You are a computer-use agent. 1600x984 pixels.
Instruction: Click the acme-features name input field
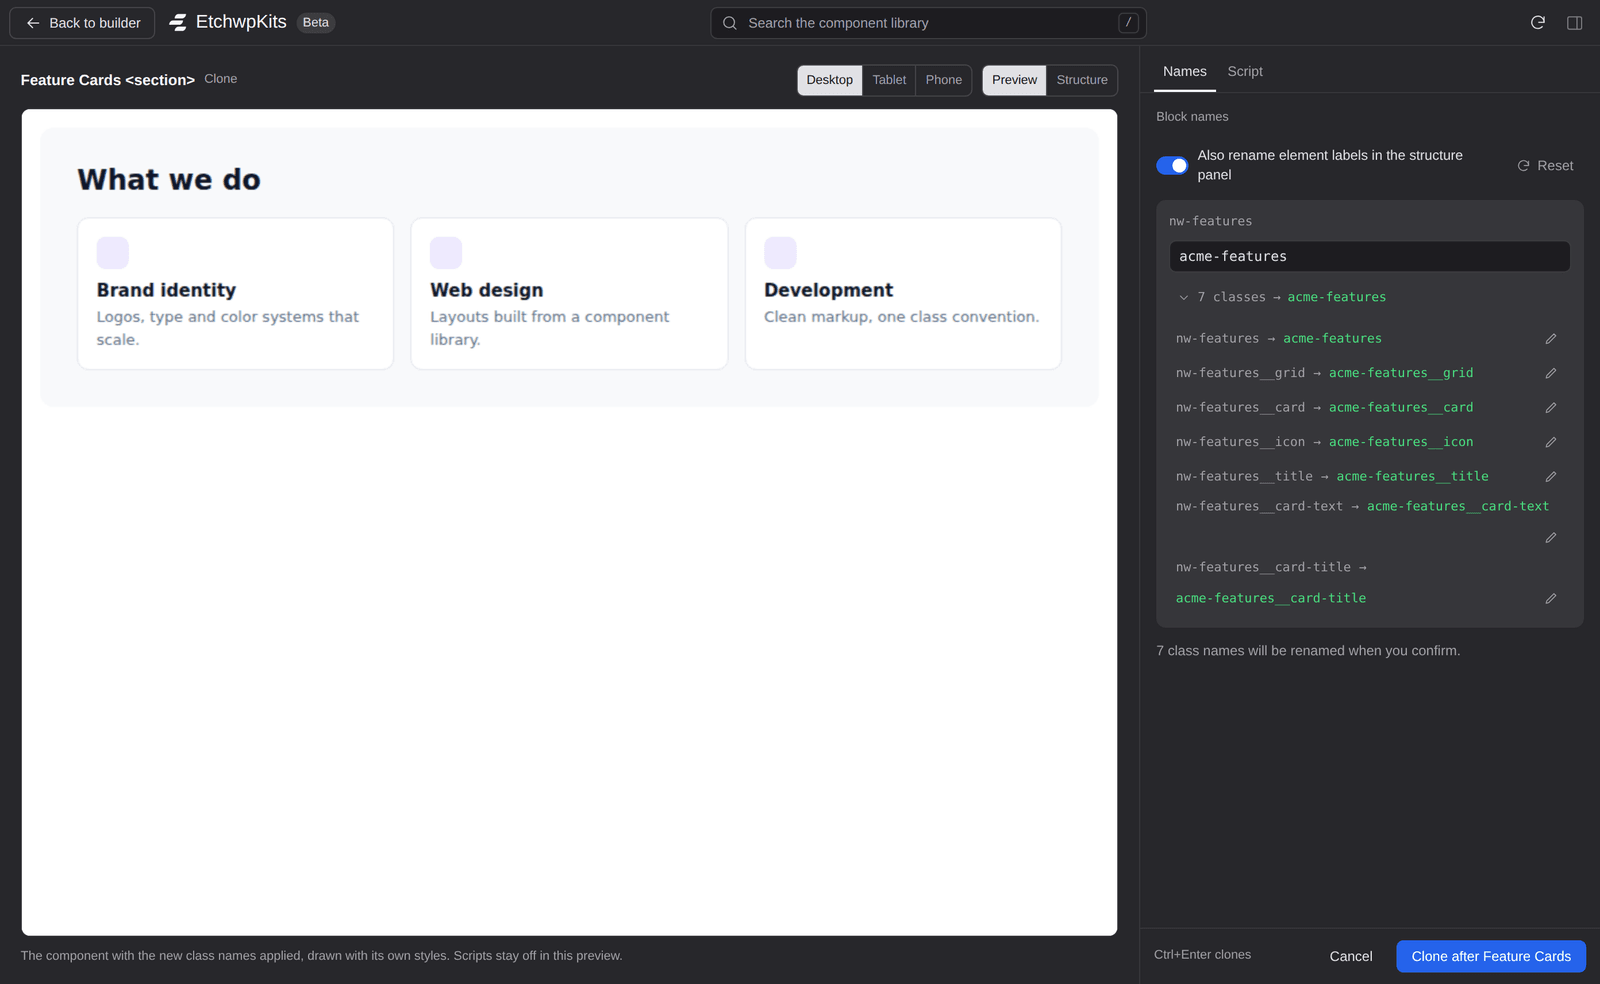click(x=1370, y=256)
